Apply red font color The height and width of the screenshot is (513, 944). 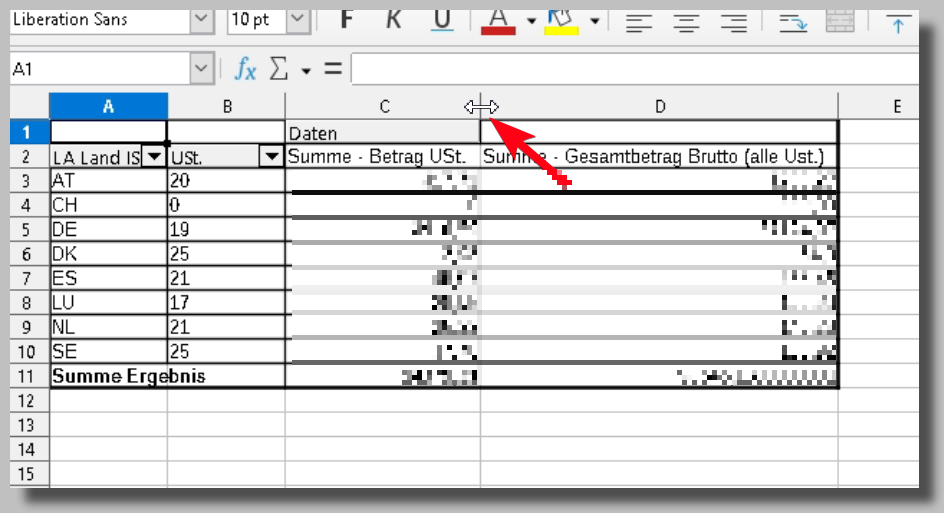click(x=499, y=21)
